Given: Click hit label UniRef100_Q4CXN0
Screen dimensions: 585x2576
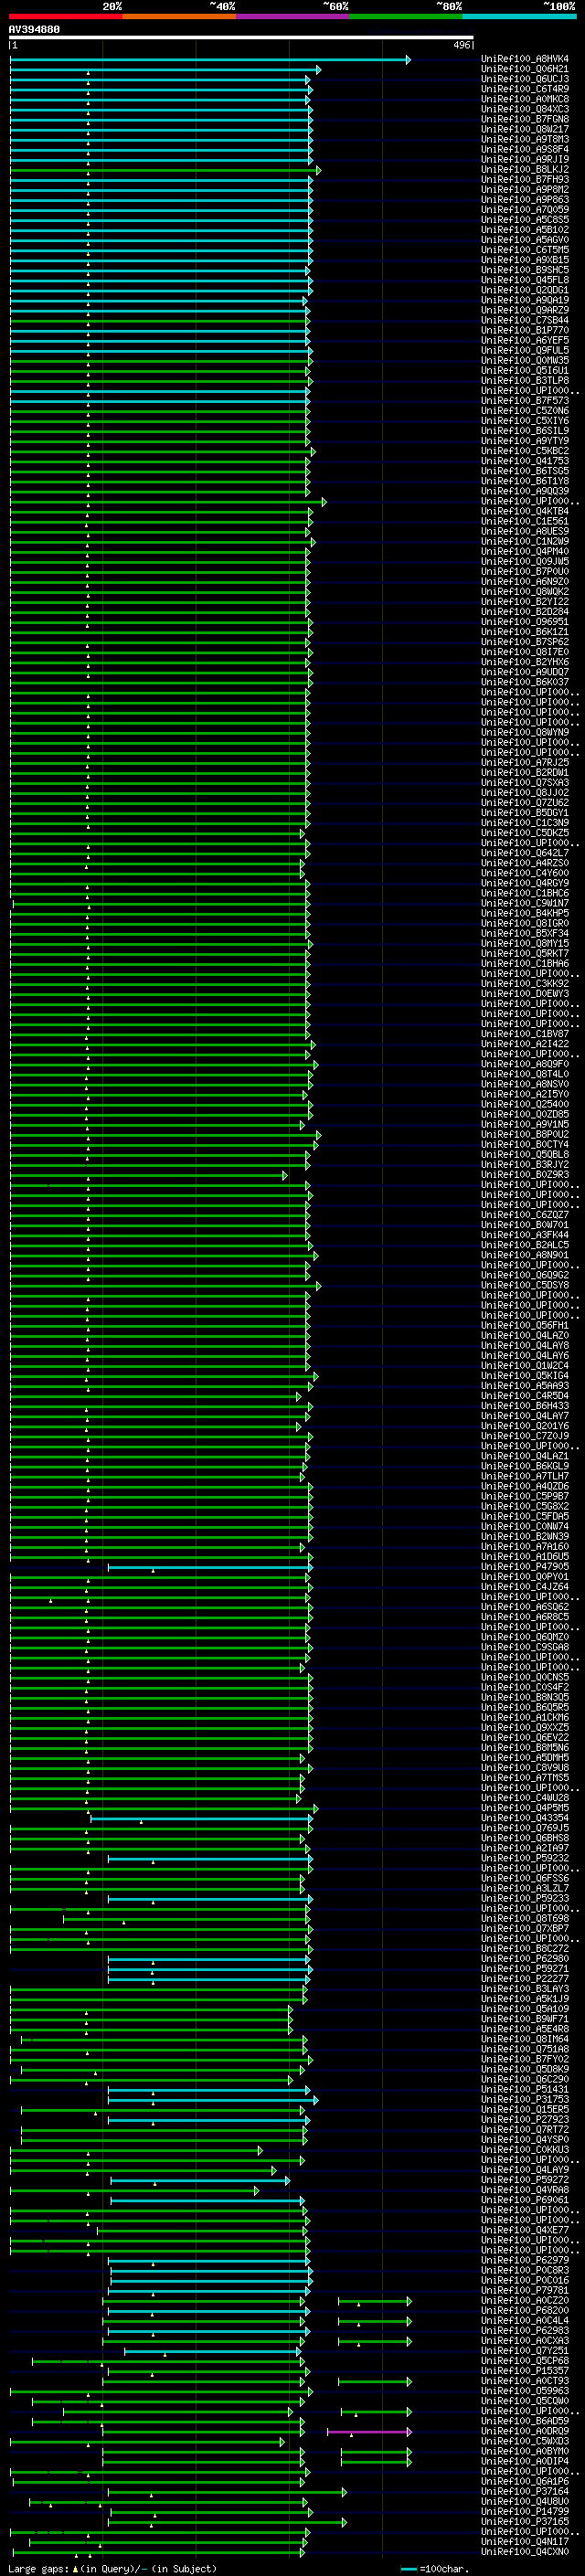Looking at the screenshot, I should [524, 2552].
